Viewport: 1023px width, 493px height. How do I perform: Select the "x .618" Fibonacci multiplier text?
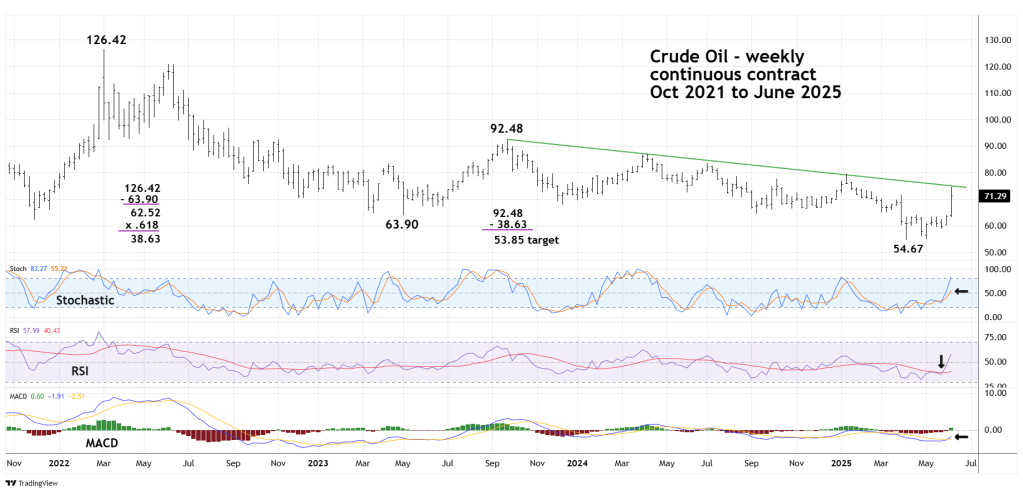tap(141, 226)
